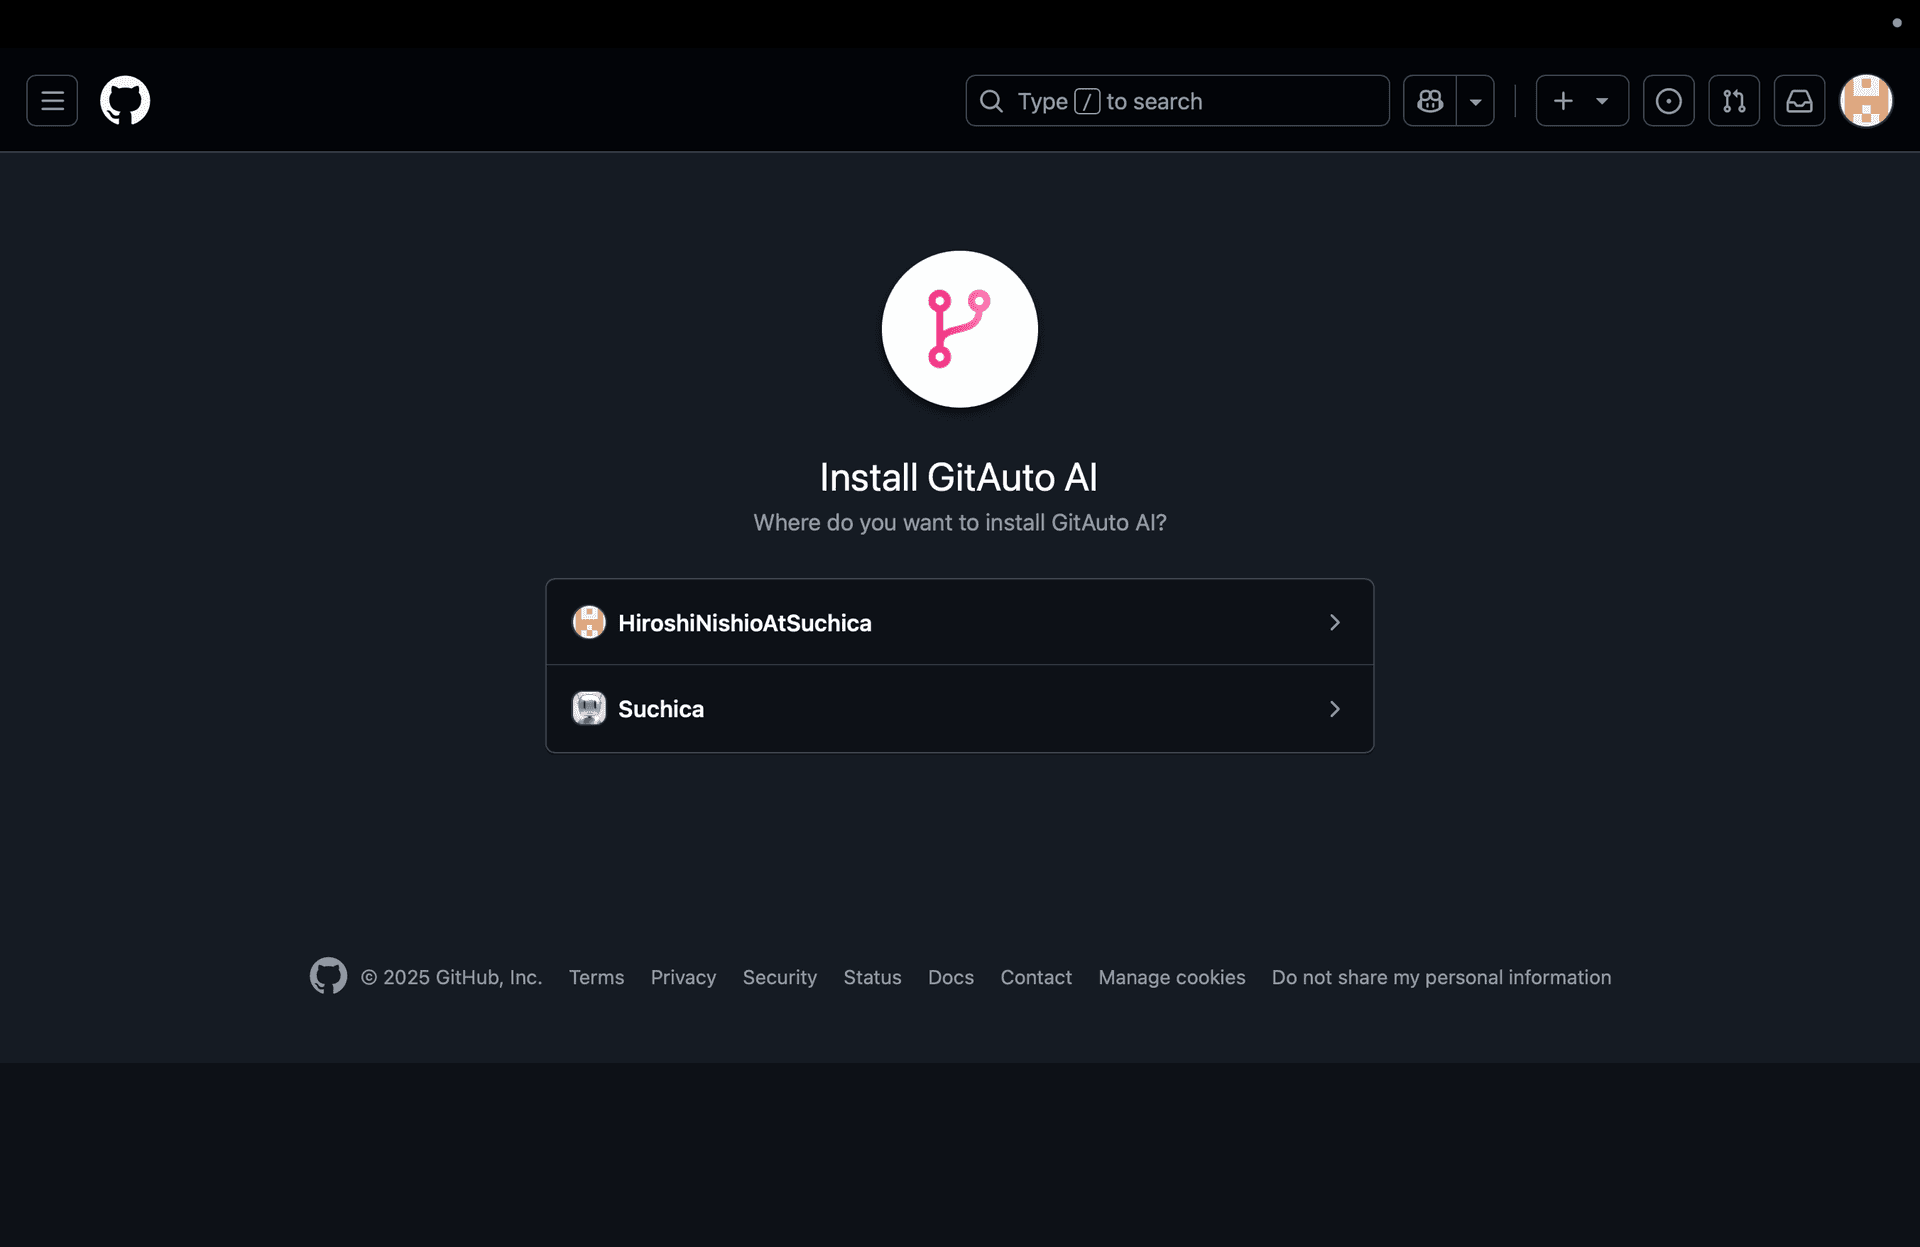Open the Copilot options dropdown arrow
The height and width of the screenshot is (1247, 1920).
(x=1477, y=100)
